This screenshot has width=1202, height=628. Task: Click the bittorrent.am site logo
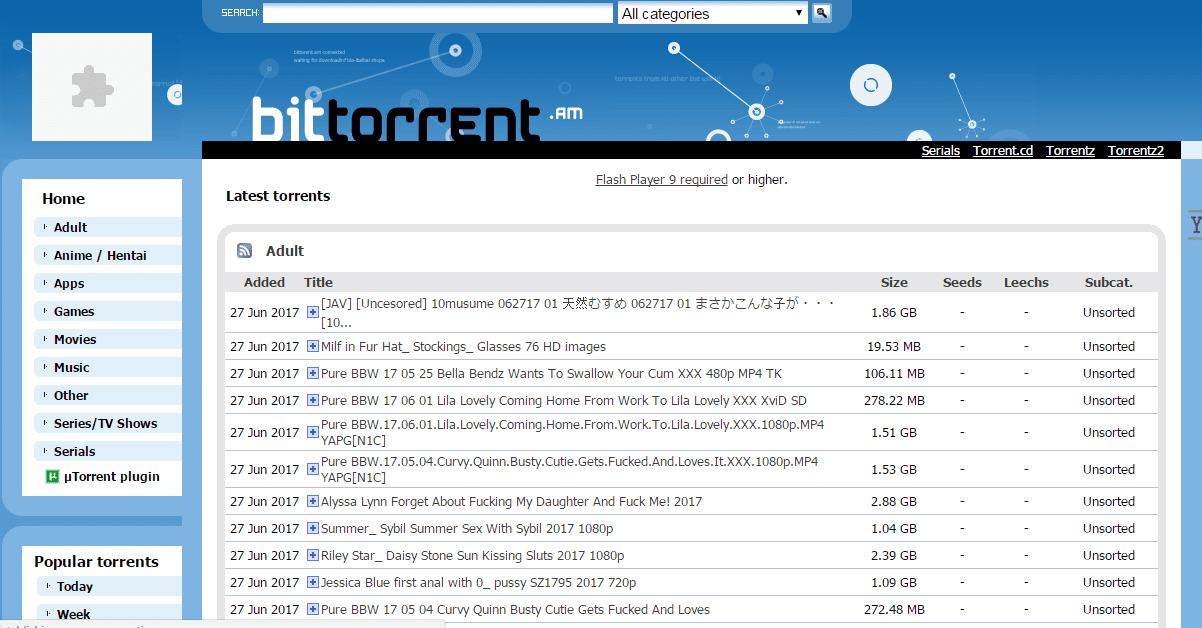417,118
